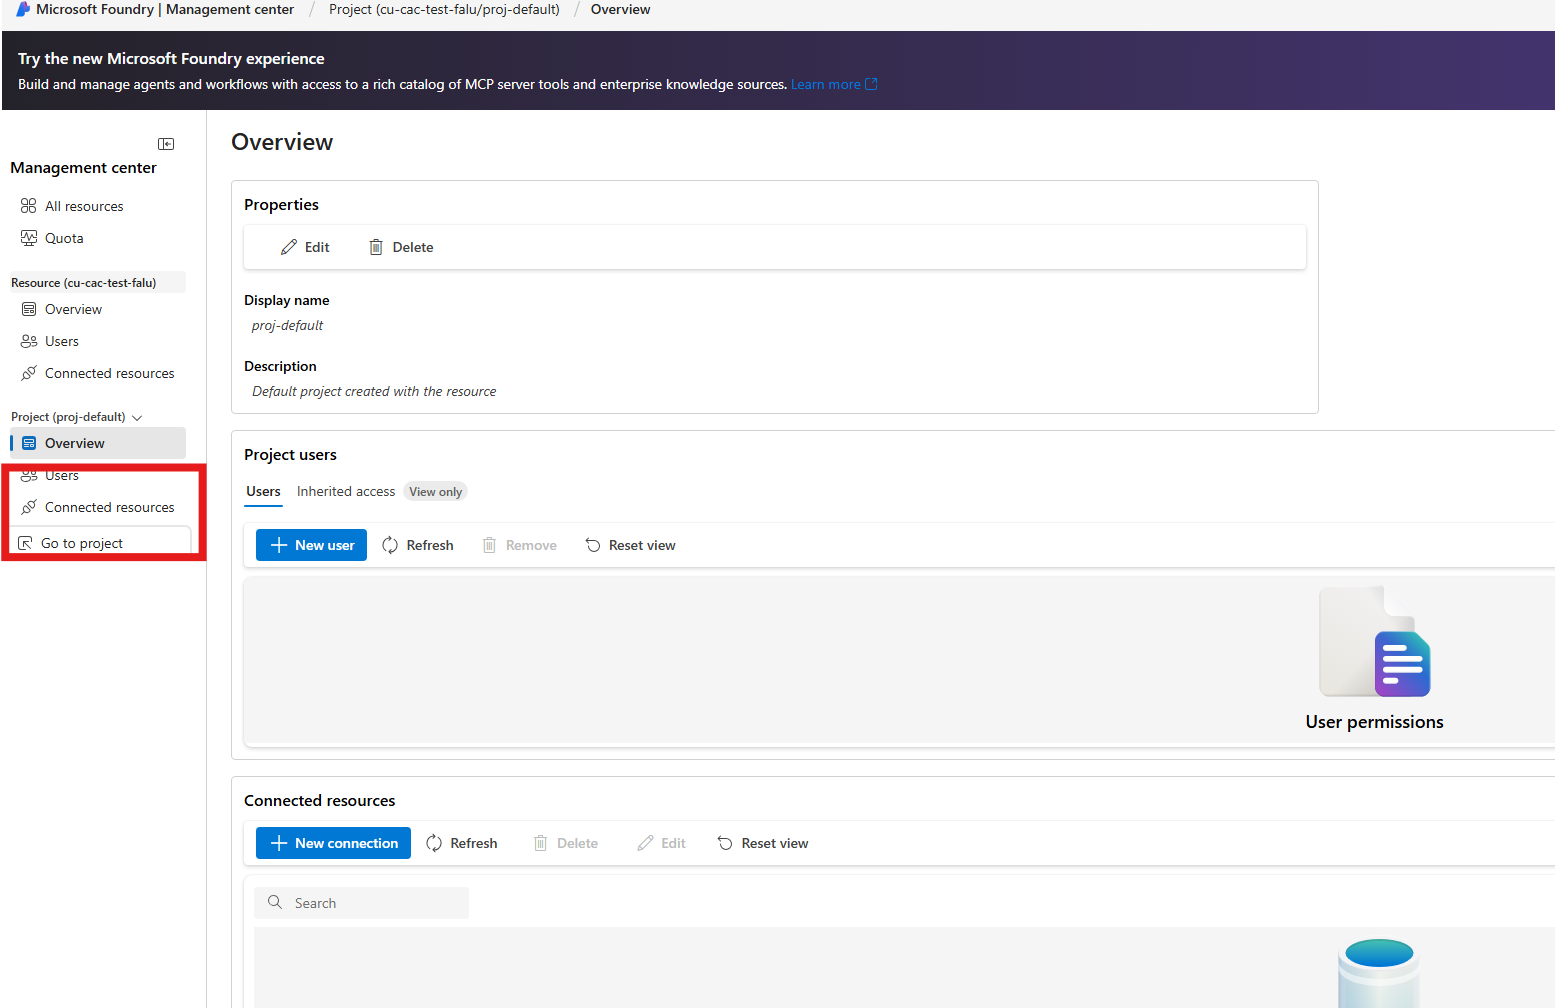Click the Management center breadcrumb
Image resolution: width=1555 pixels, height=1008 pixels.
pos(230,9)
